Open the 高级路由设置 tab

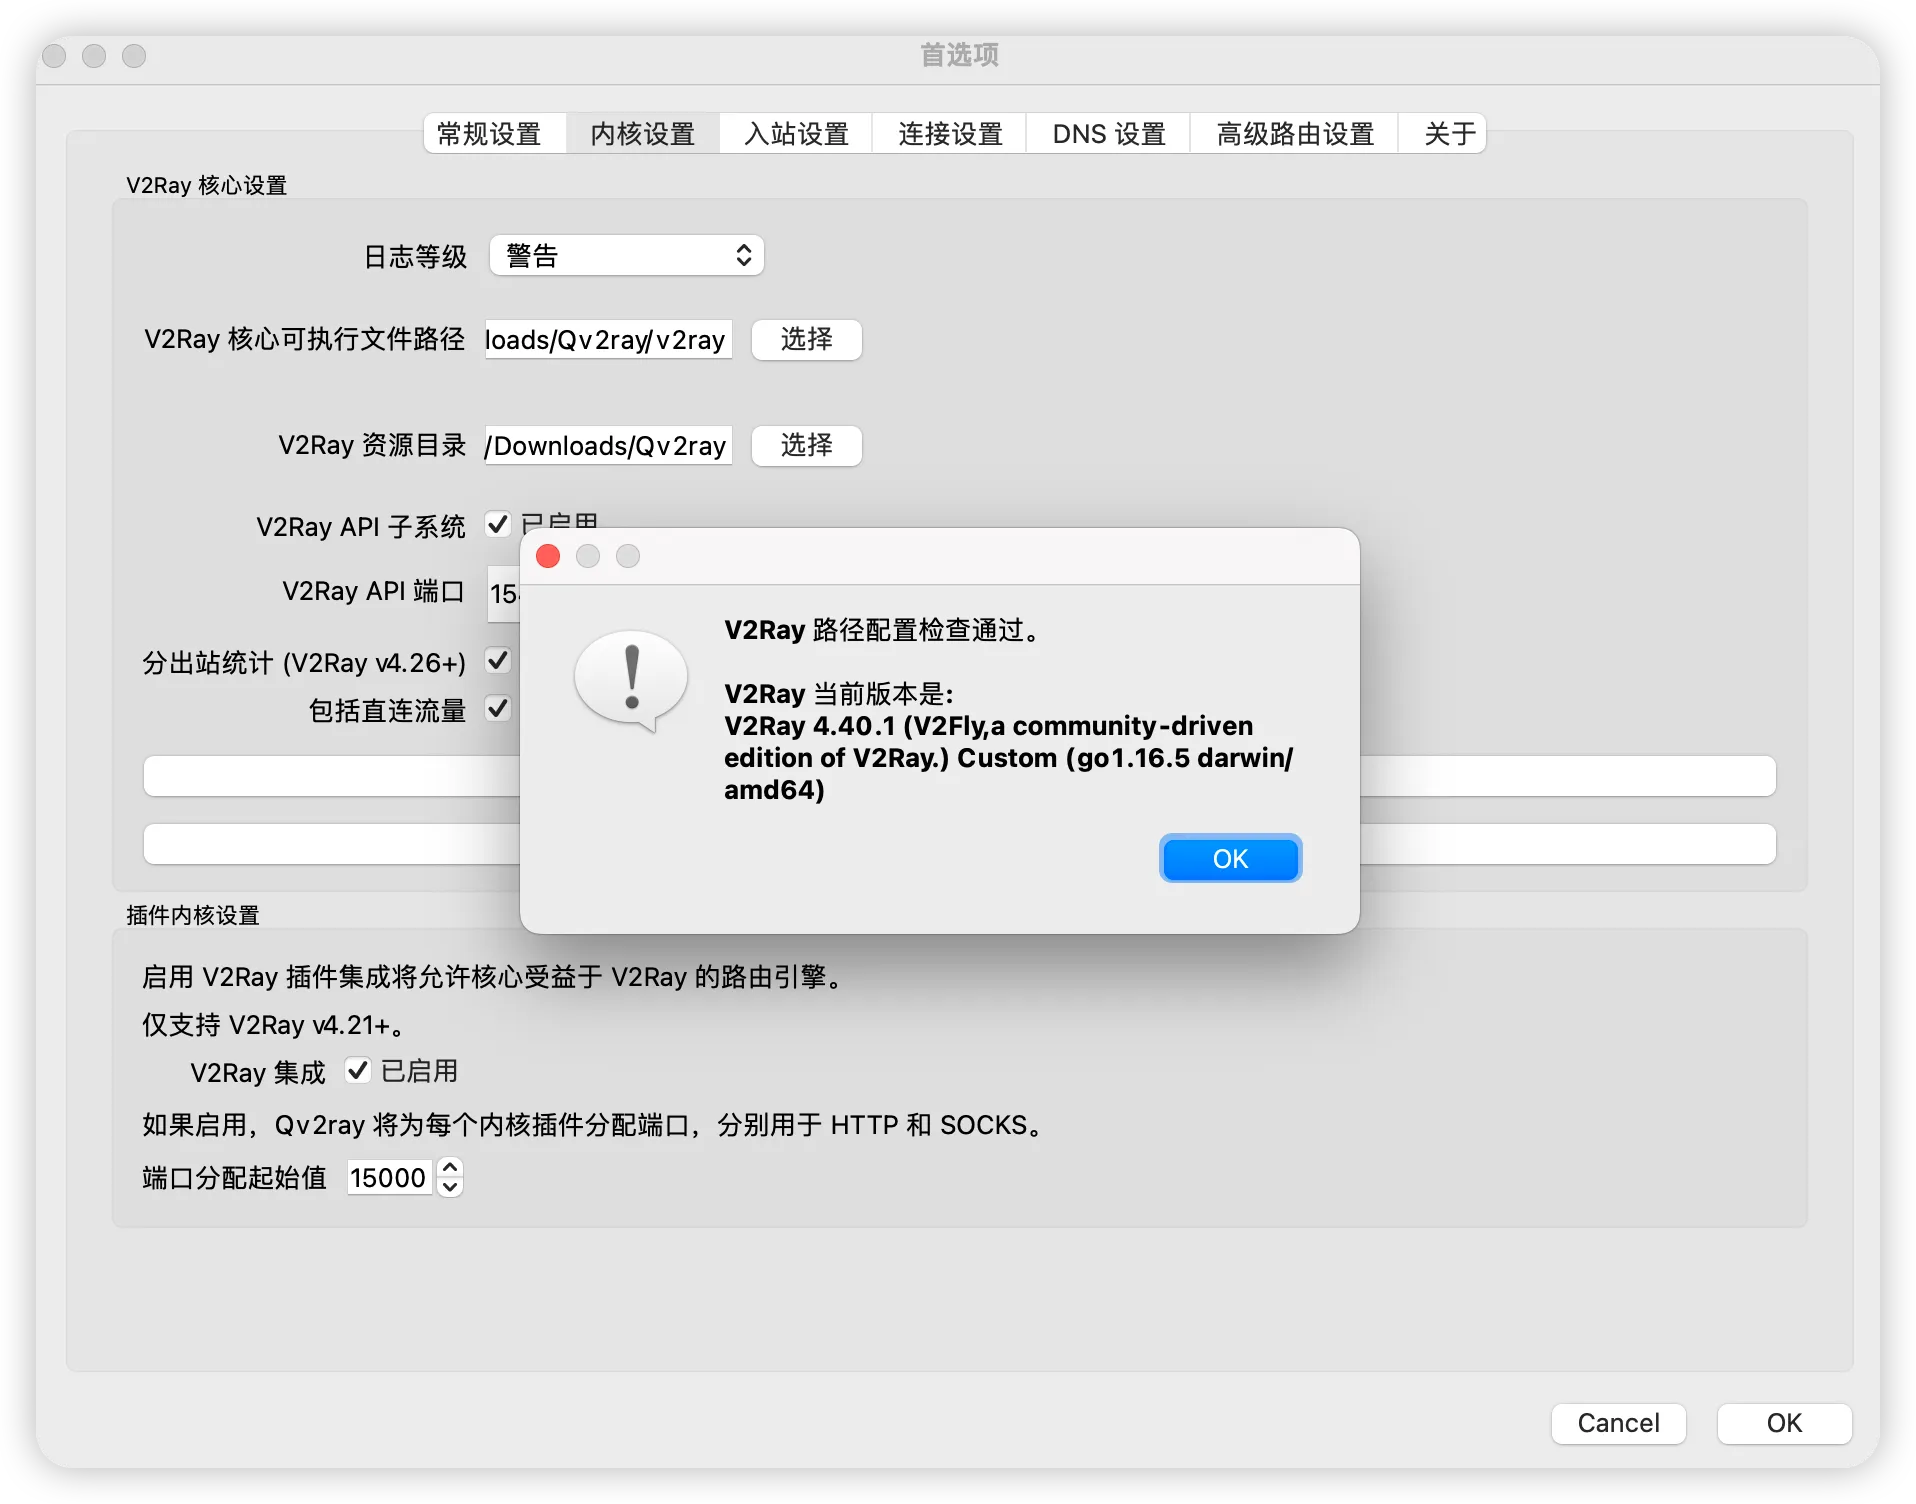click(x=1294, y=133)
